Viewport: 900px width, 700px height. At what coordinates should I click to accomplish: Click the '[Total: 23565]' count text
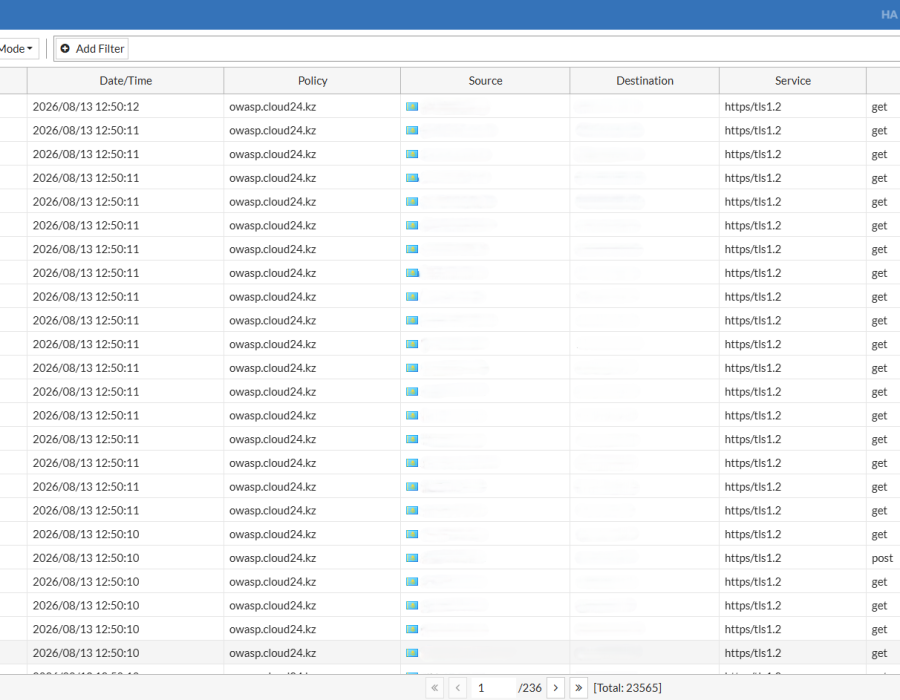pos(627,687)
